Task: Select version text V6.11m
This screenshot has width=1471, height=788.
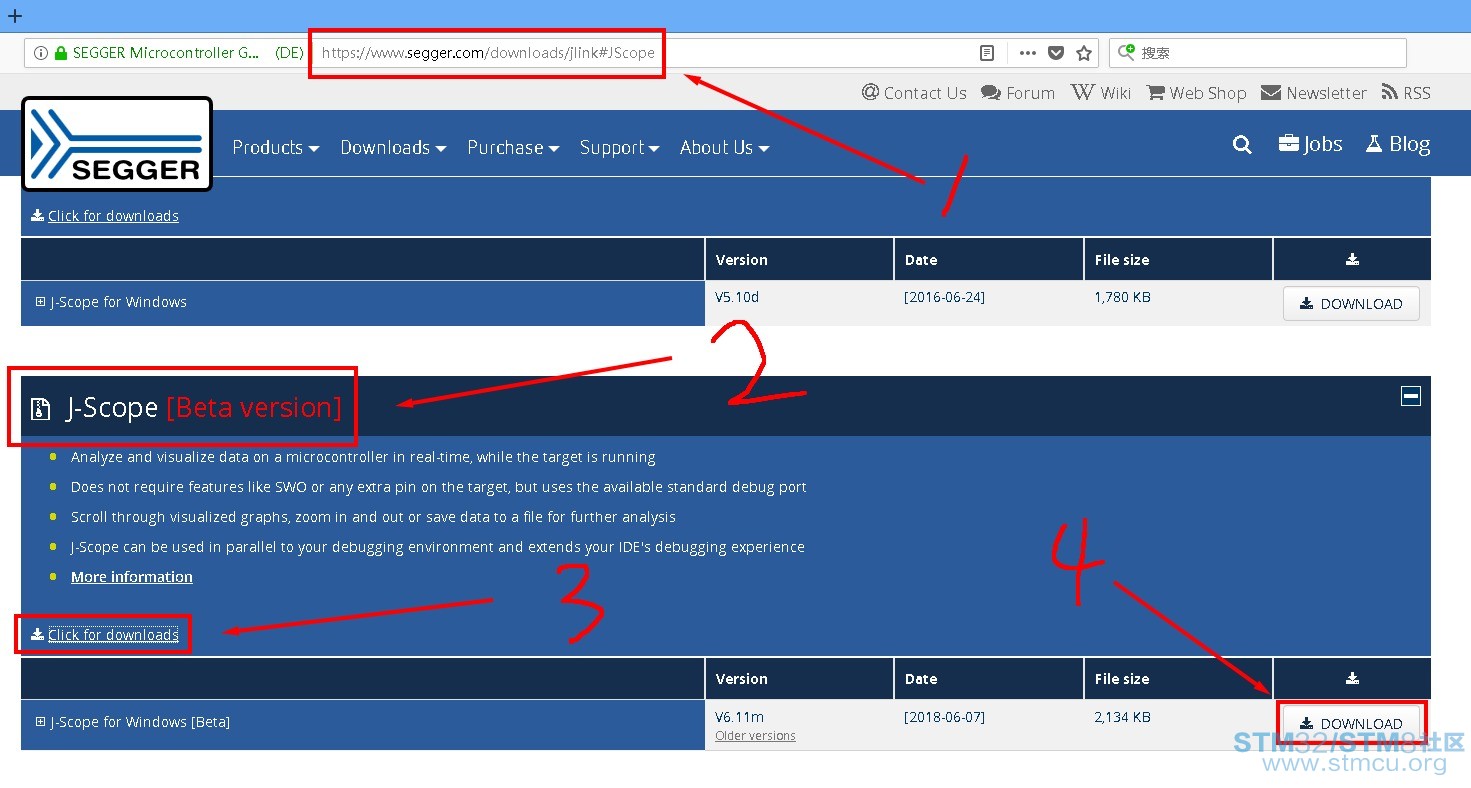Action: 739,717
